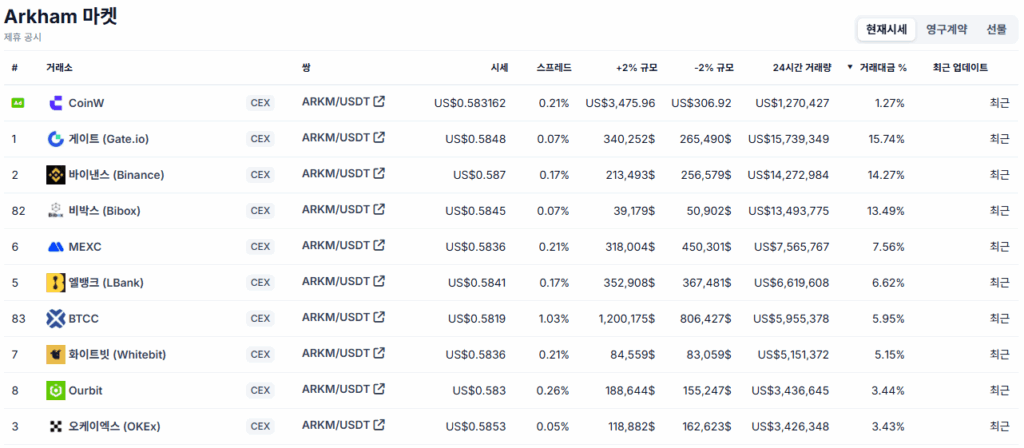Open Gate.io ARKM/USDT pair link
Image resolution: width=1024 pixels, height=448 pixels.
[x=336, y=138]
